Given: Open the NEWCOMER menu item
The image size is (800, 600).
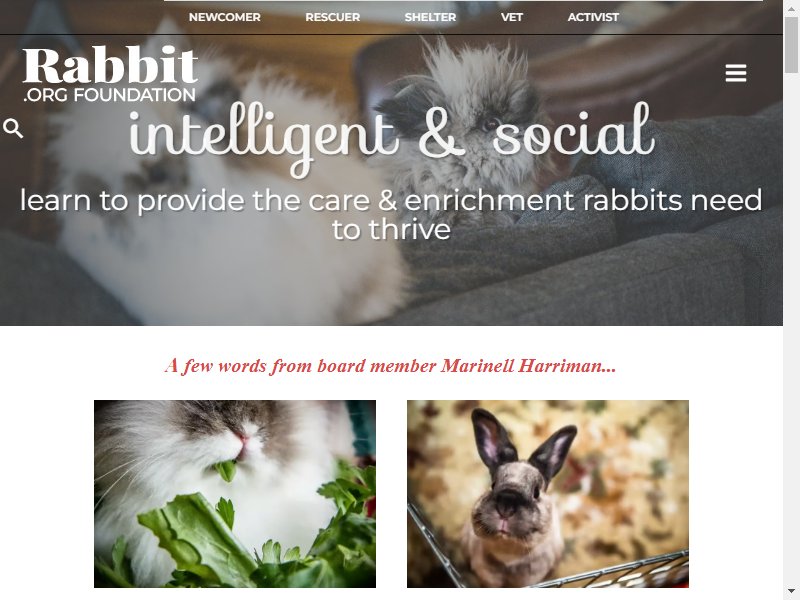Looking at the screenshot, I should [x=224, y=17].
